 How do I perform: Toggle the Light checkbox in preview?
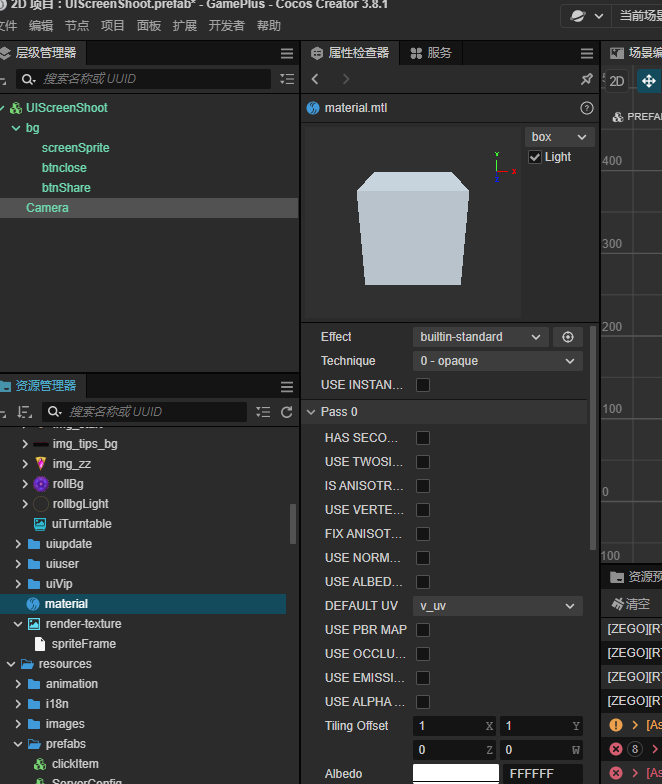(x=535, y=157)
